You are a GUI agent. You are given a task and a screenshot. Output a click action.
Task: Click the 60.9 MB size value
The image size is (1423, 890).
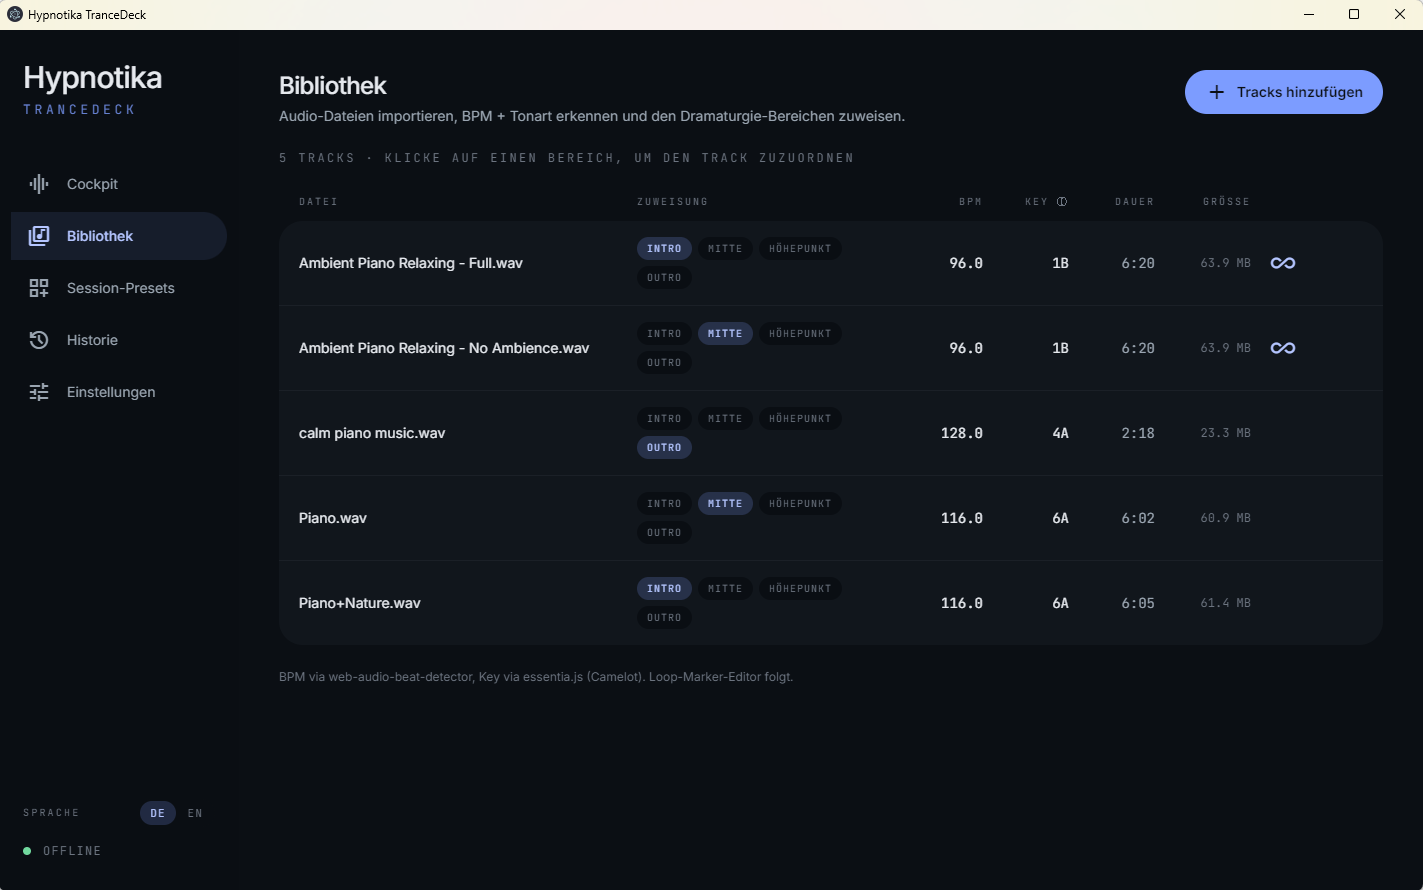tap(1226, 518)
